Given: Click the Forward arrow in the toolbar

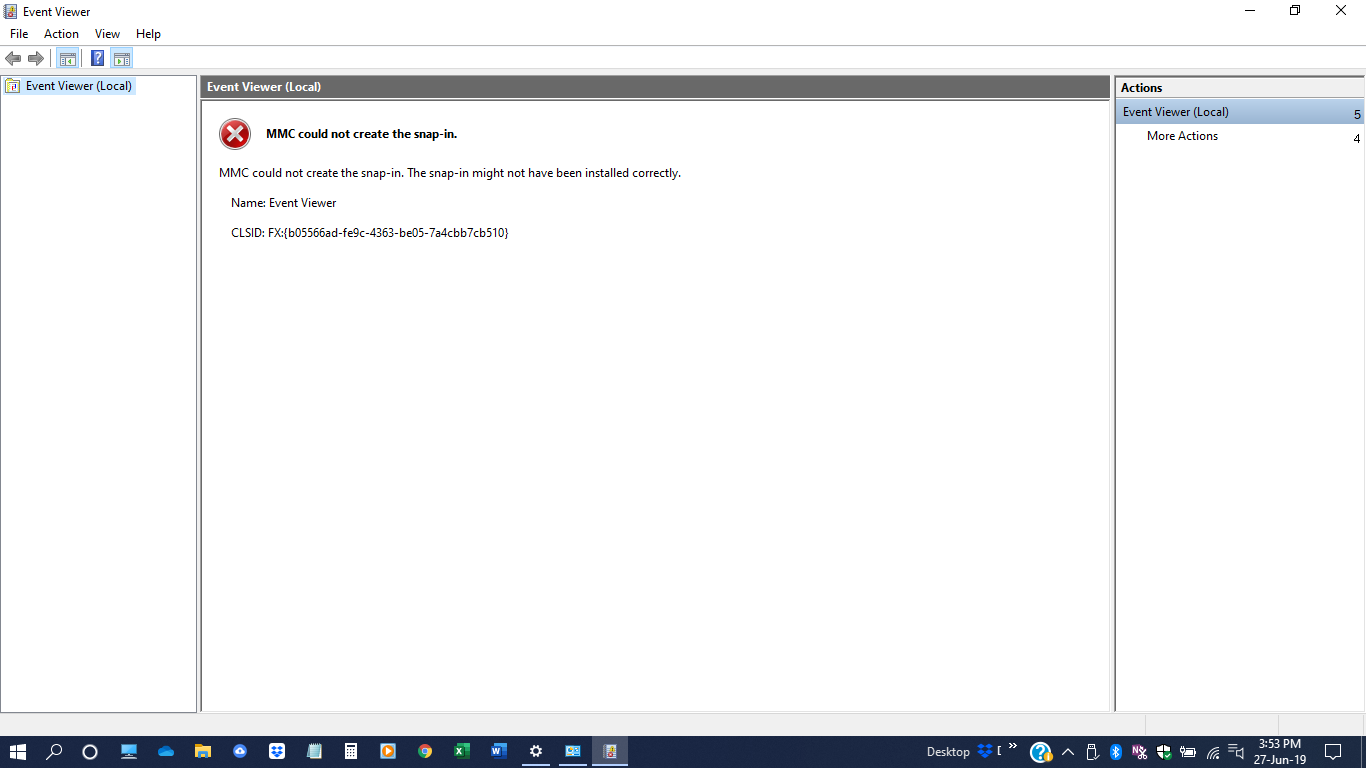Looking at the screenshot, I should click(x=36, y=58).
